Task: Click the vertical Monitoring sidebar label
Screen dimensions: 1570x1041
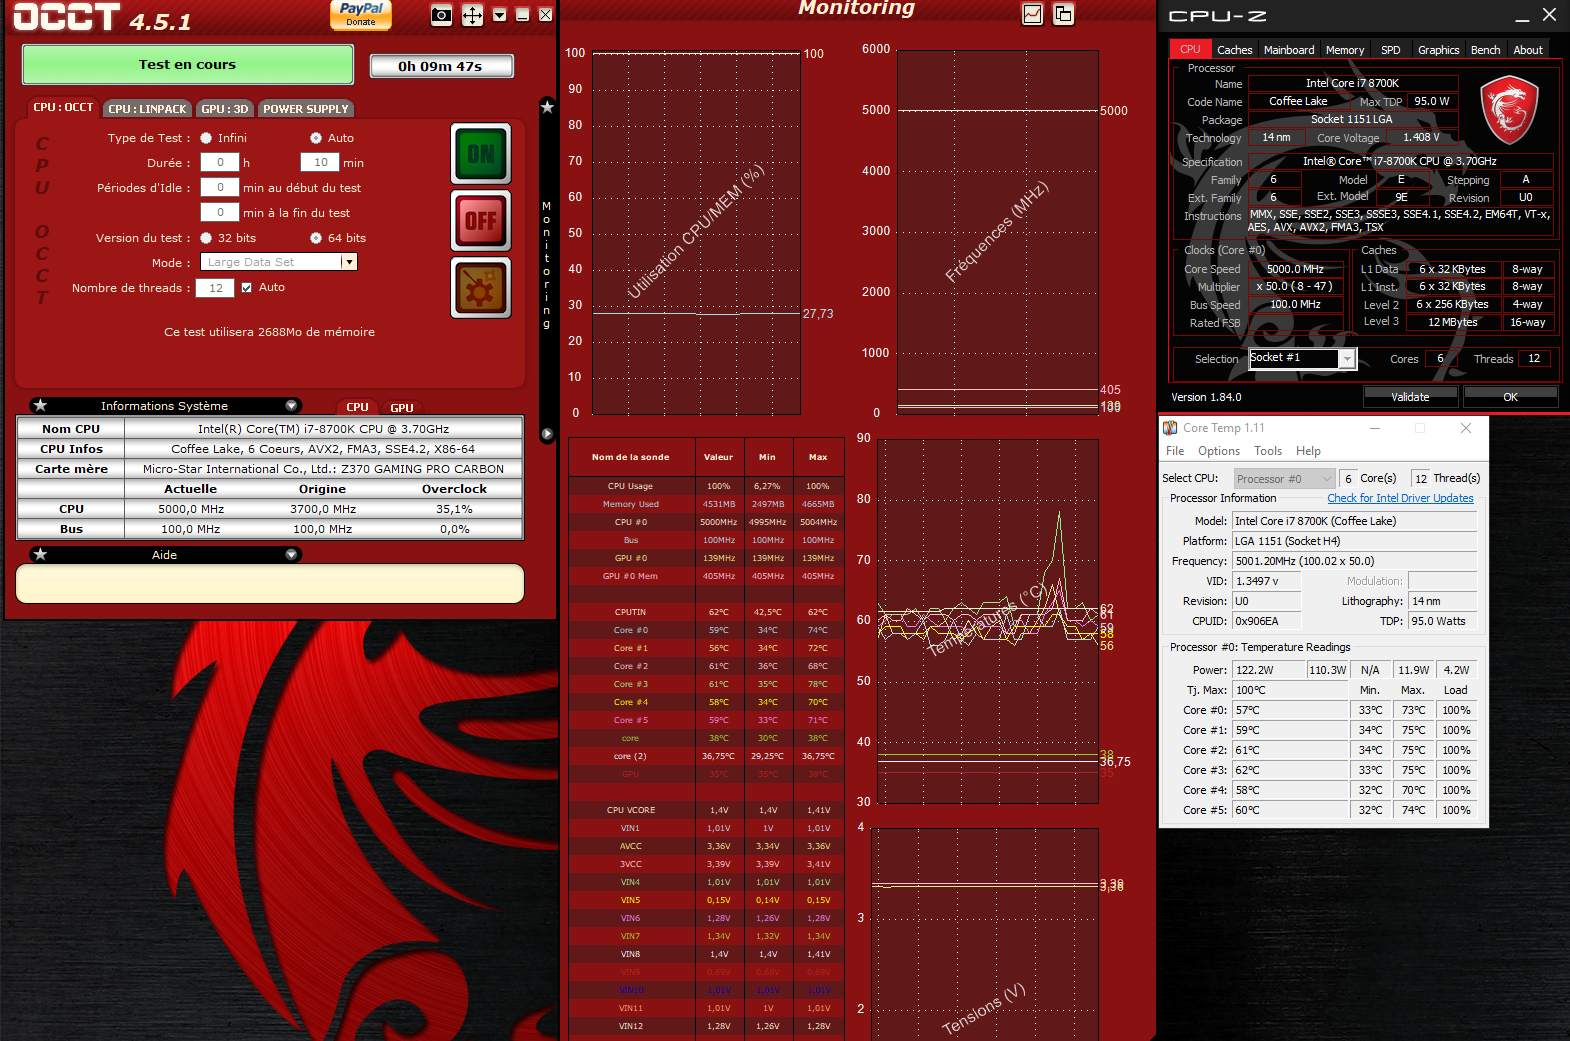Action: click(x=546, y=264)
